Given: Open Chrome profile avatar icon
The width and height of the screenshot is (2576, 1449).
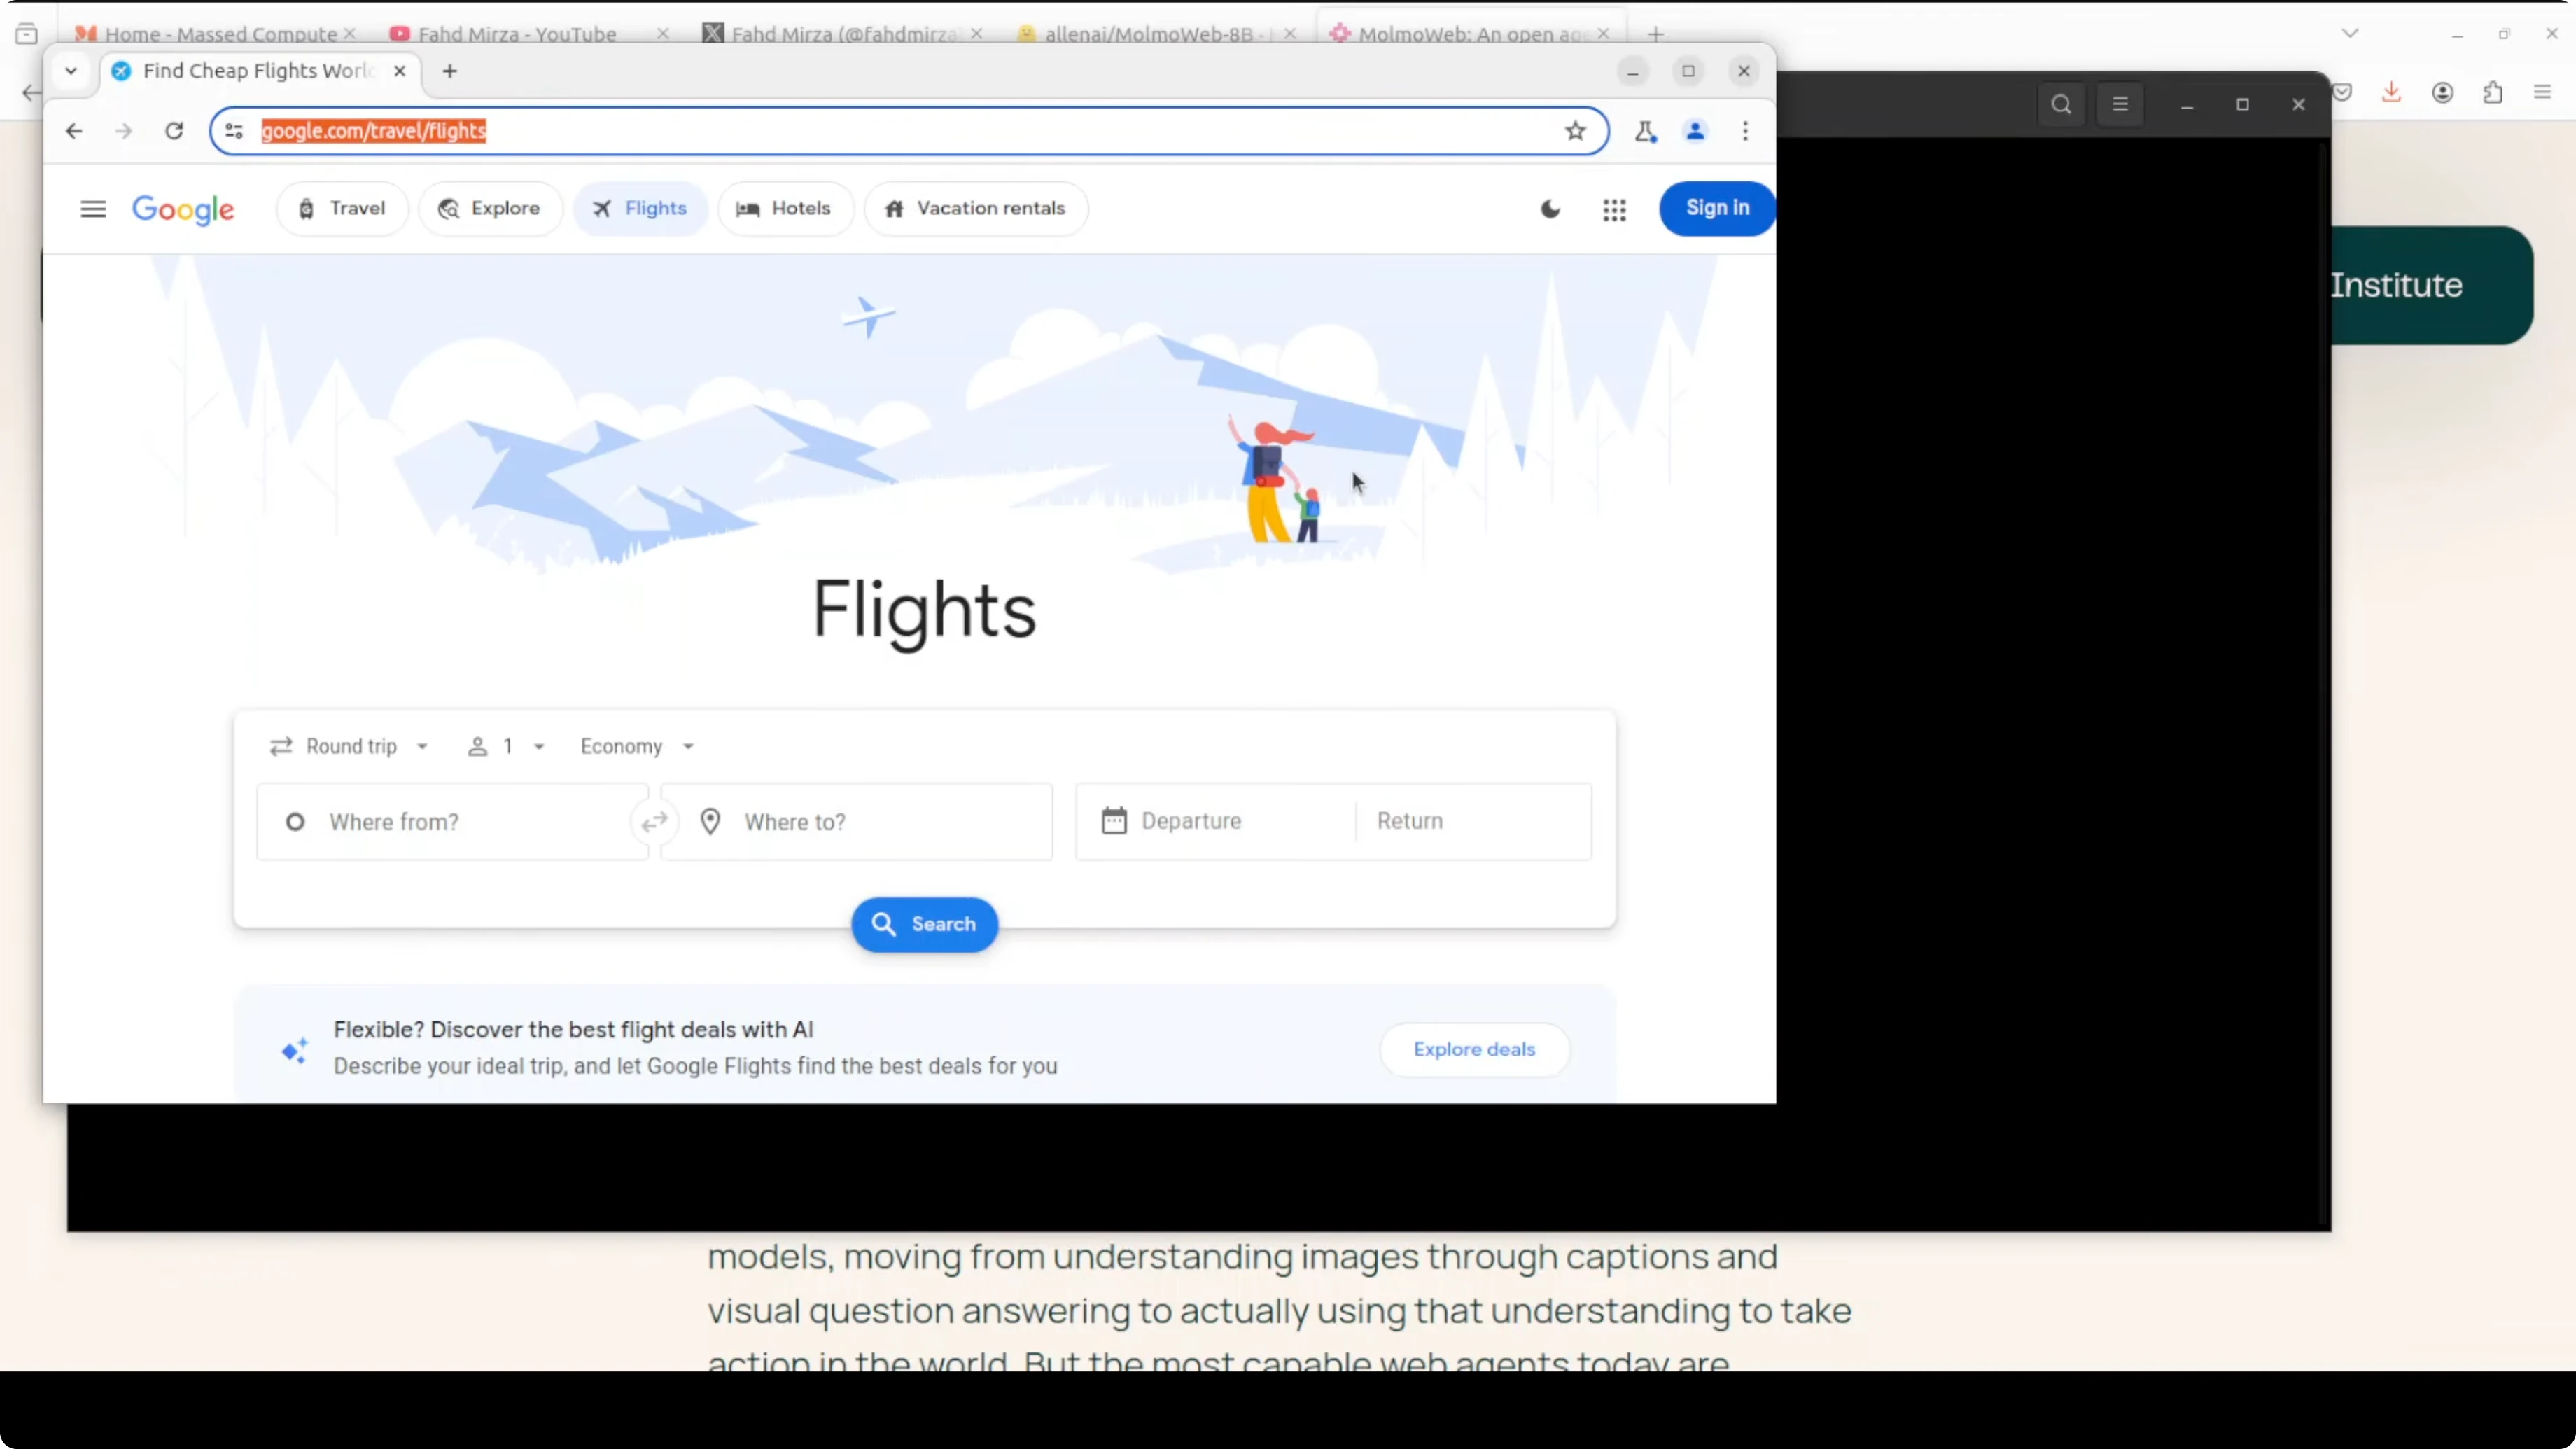Looking at the screenshot, I should 1695,131.
